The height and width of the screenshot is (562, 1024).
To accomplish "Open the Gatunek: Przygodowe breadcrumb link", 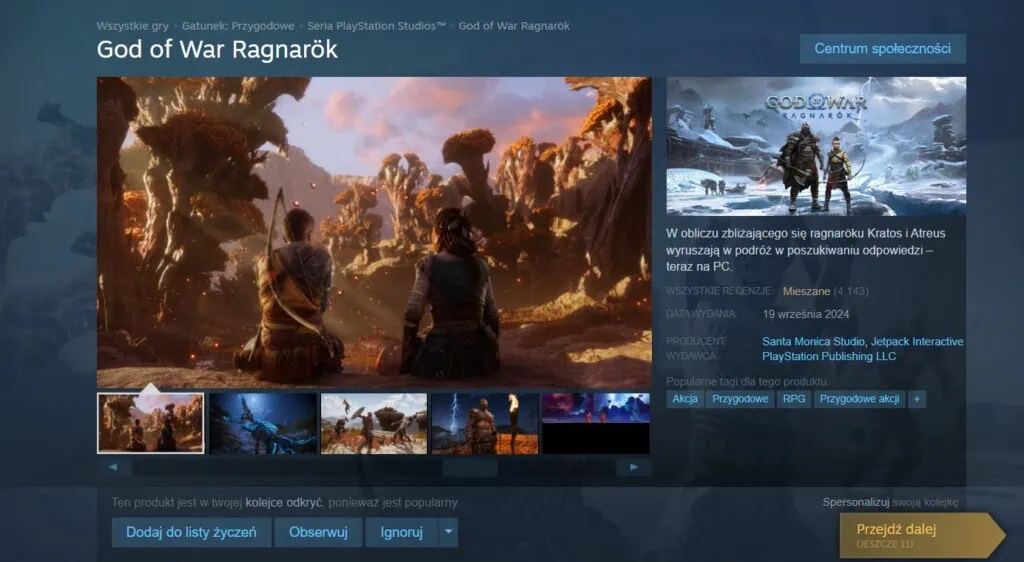I will coord(238,26).
